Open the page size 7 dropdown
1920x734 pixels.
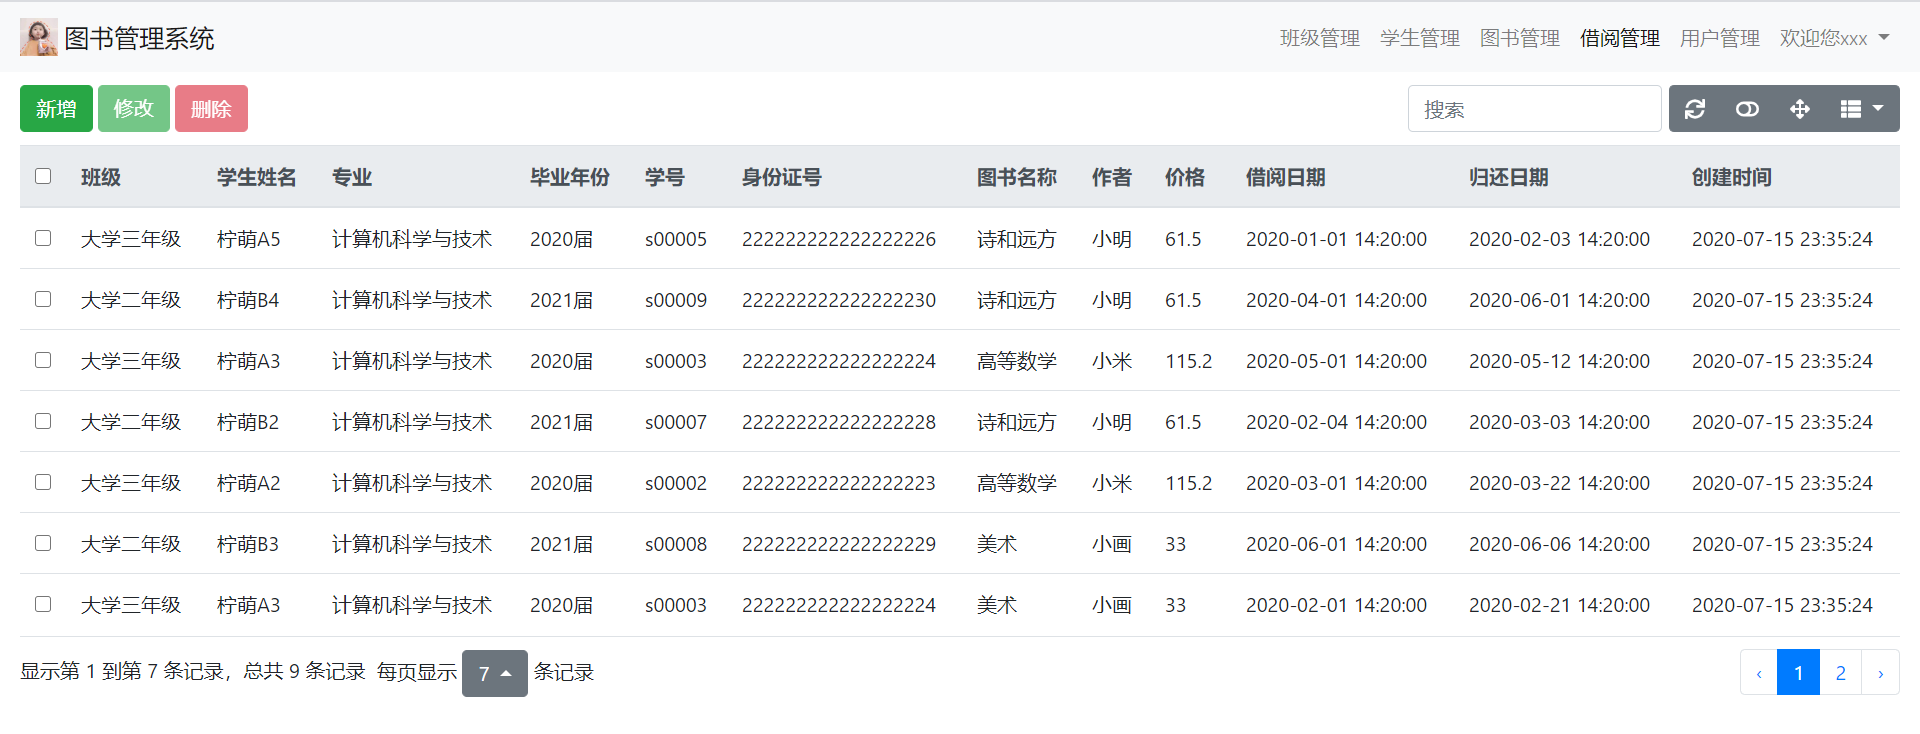coord(494,673)
